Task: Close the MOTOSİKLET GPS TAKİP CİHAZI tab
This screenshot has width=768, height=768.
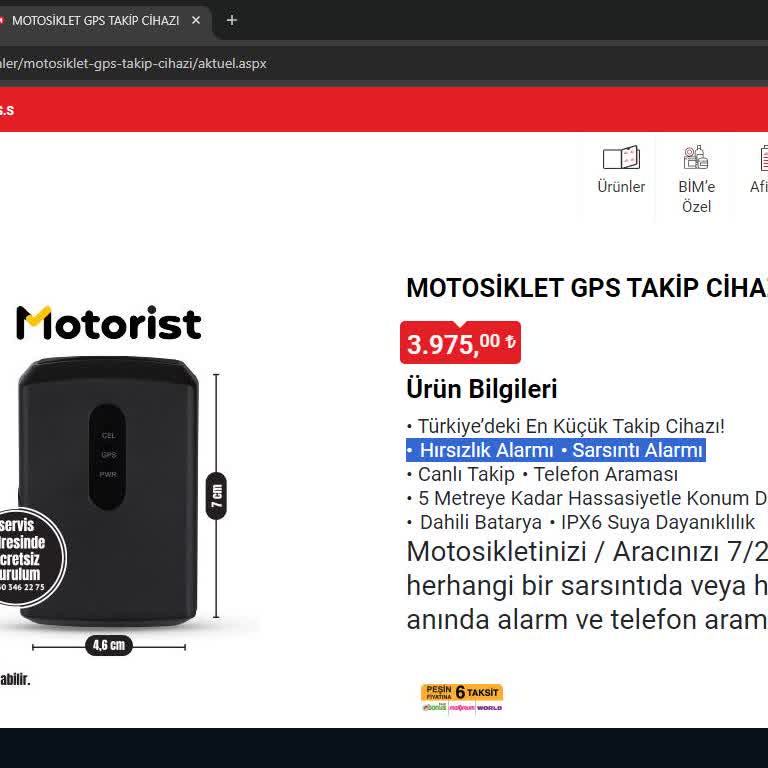Action: (x=196, y=21)
